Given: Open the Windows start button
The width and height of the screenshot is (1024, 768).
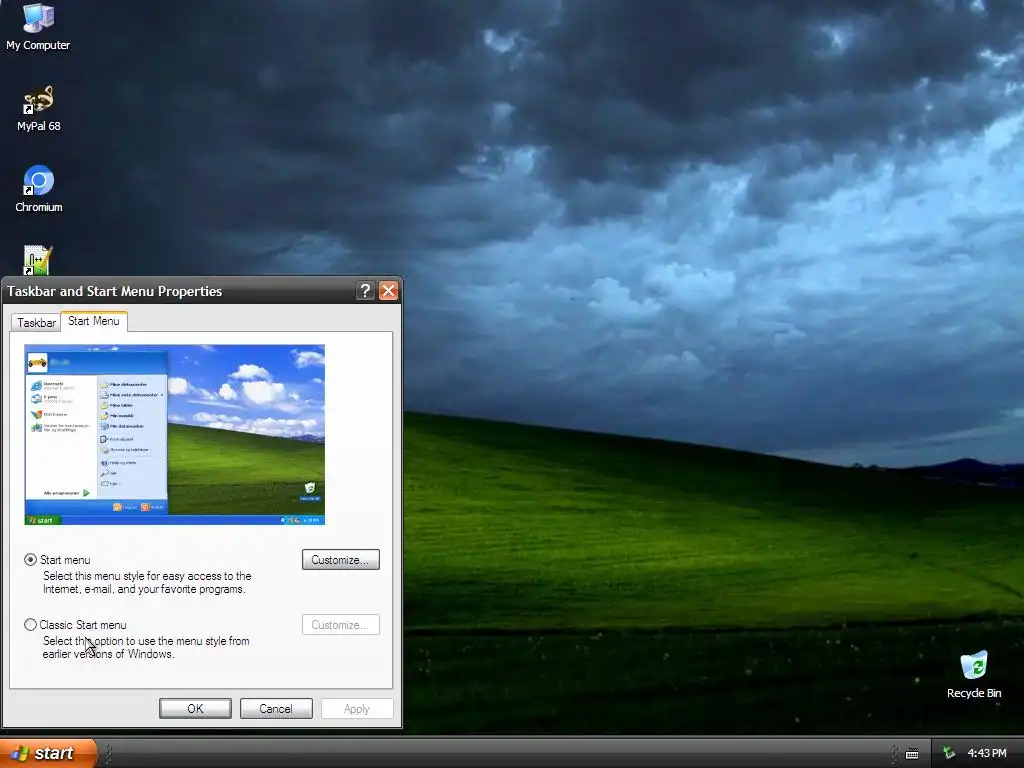Looking at the screenshot, I should point(48,753).
